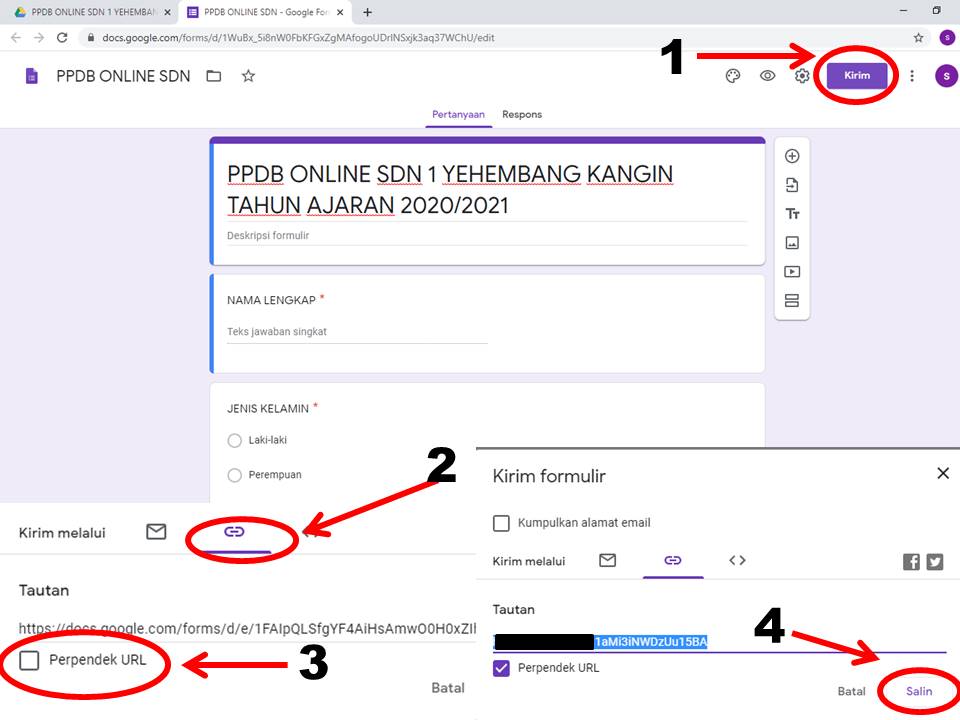
Task: Select the Laki-laki radio button
Action: pyautogui.click(x=234, y=440)
